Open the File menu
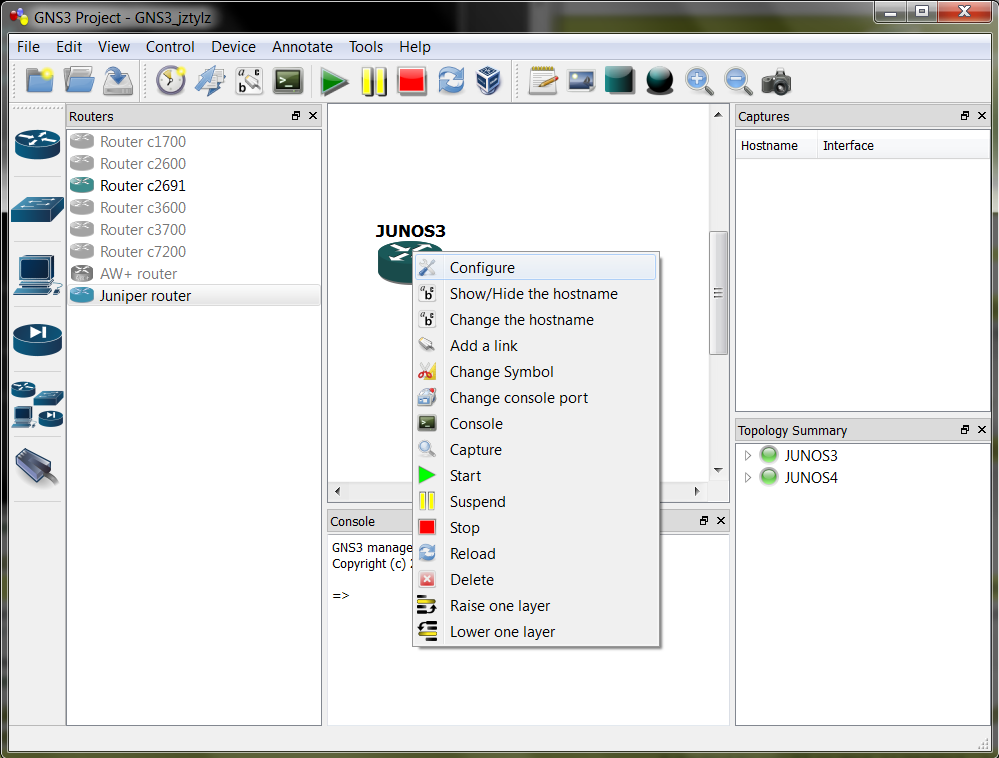Viewport: 999px width, 758px height. click(28, 47)
